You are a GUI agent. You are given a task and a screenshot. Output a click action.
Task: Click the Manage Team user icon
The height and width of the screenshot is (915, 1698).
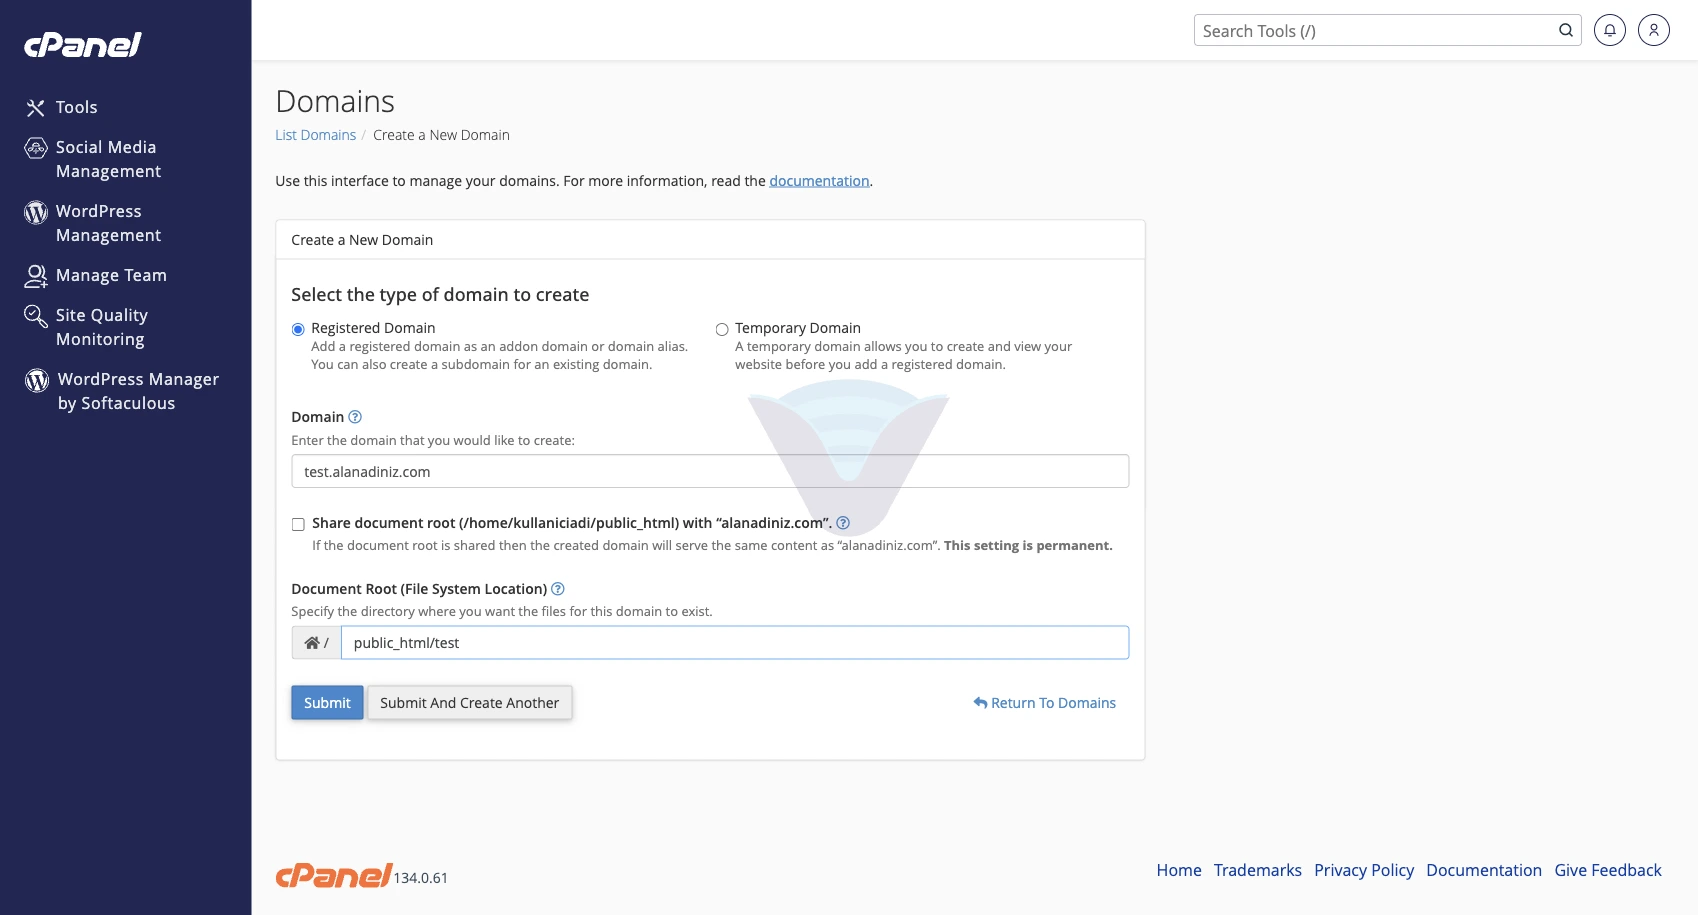click(36, 276)
